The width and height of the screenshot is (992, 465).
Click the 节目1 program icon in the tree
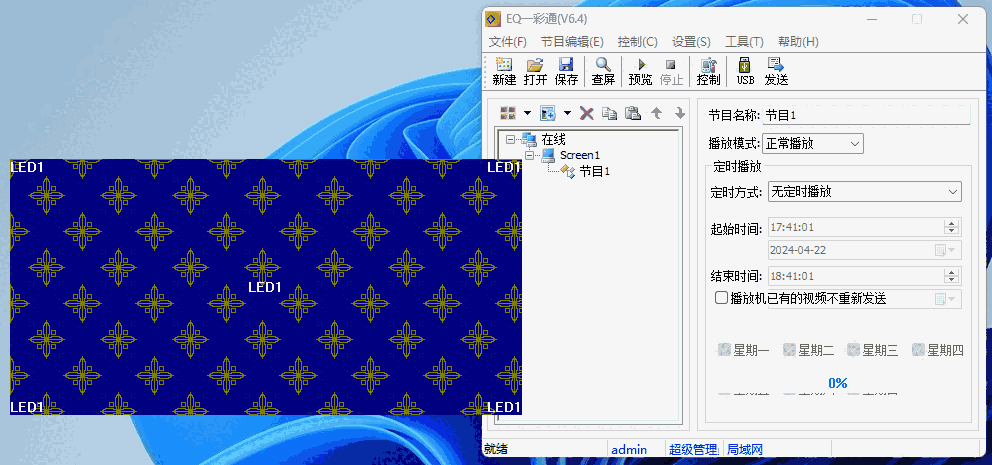567,171
